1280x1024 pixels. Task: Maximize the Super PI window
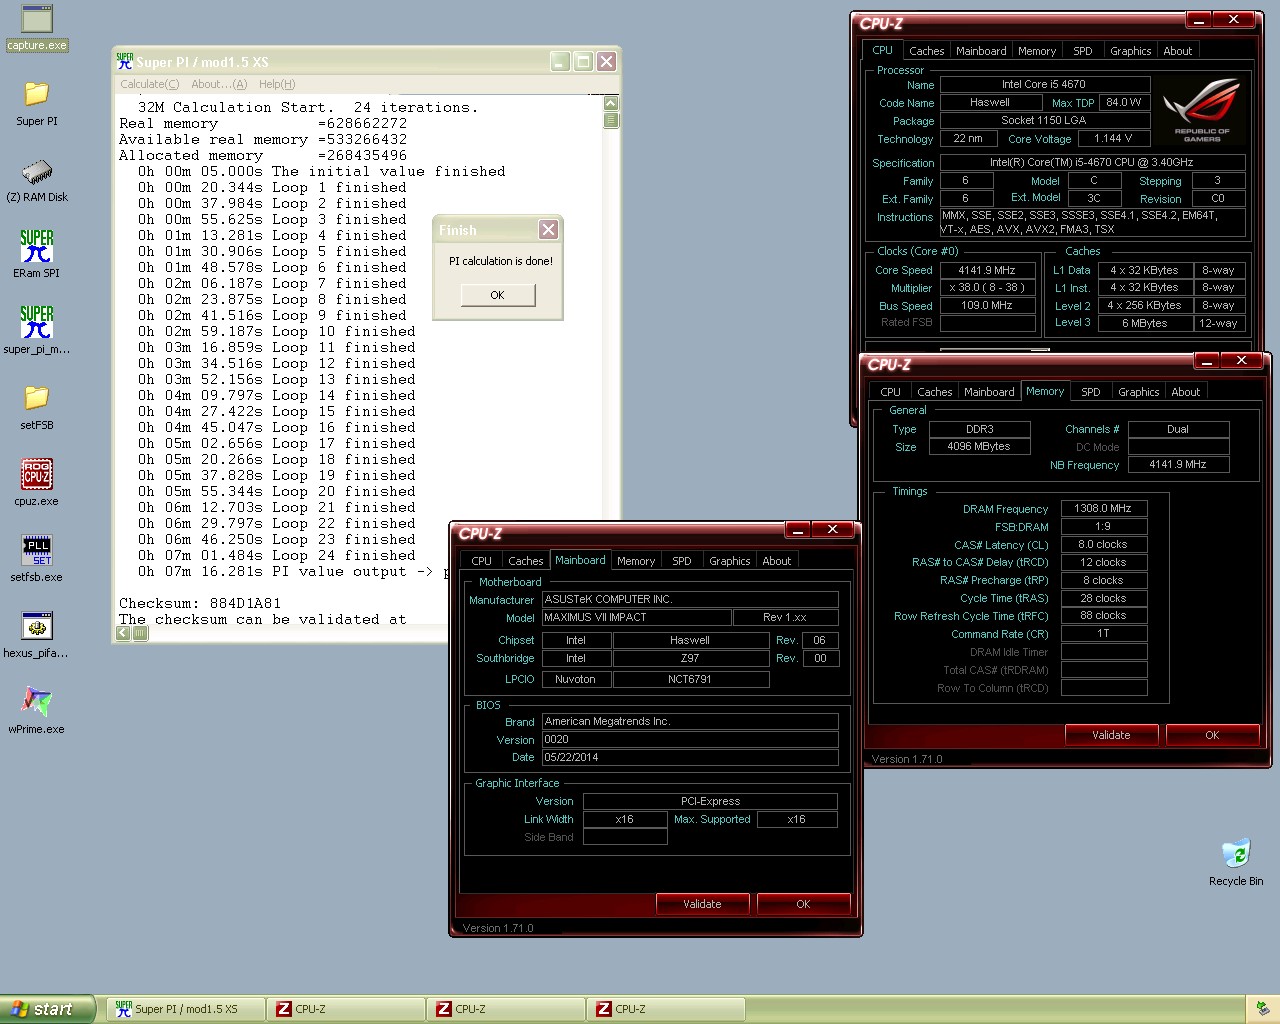(583, 61)
